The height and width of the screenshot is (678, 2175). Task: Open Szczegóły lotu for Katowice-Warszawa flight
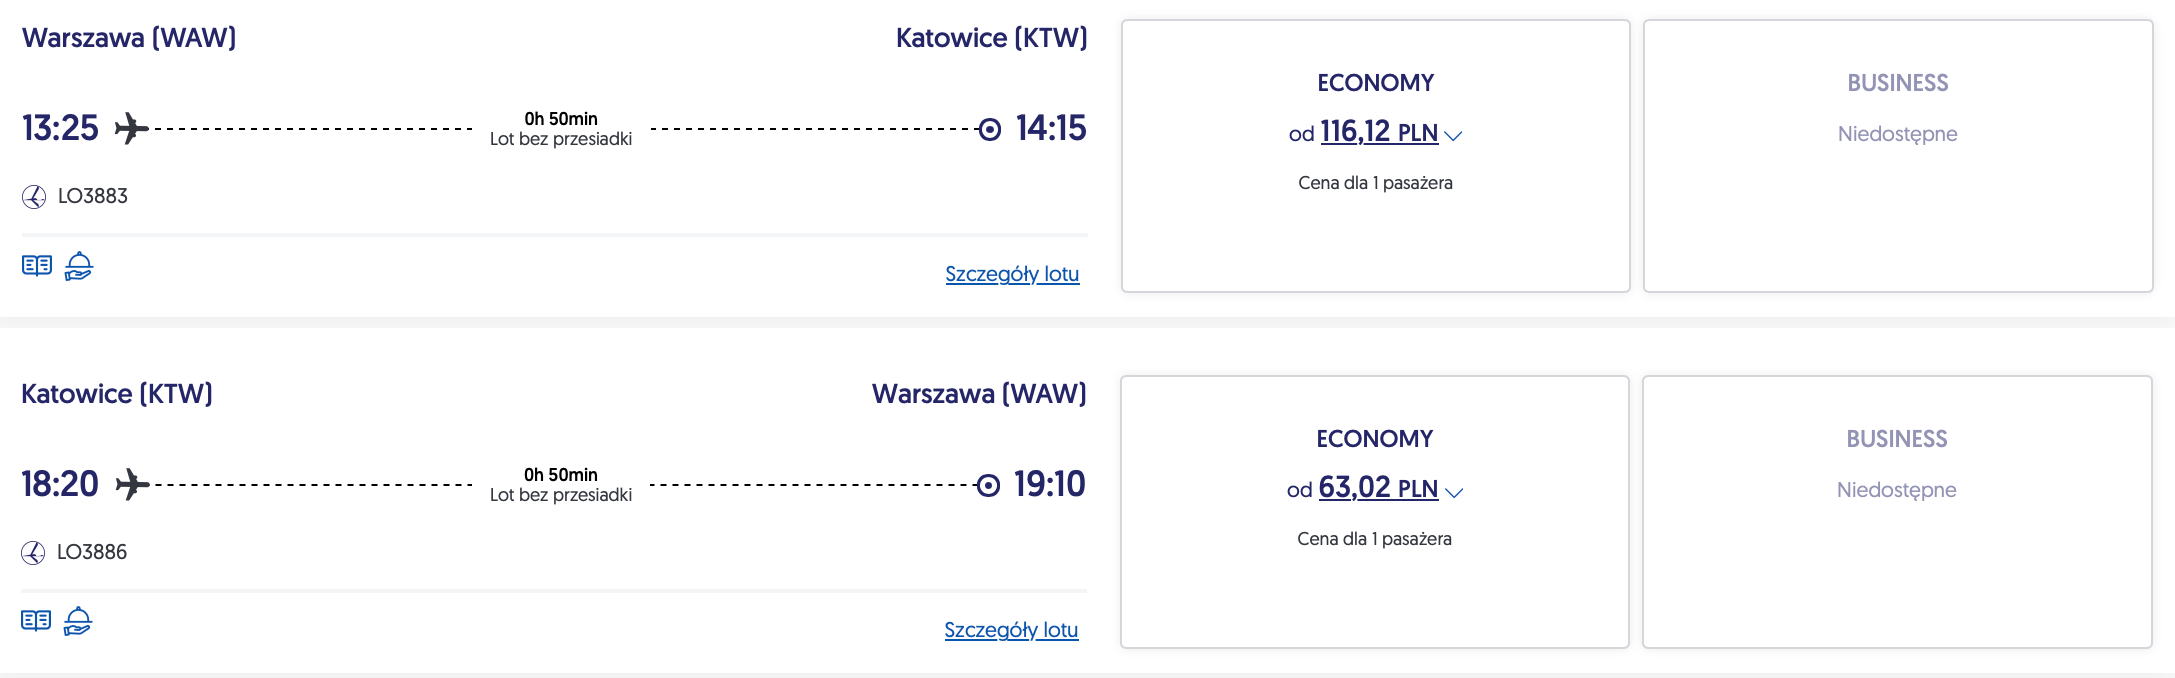pyautogui.click(x=1011, y=630)
